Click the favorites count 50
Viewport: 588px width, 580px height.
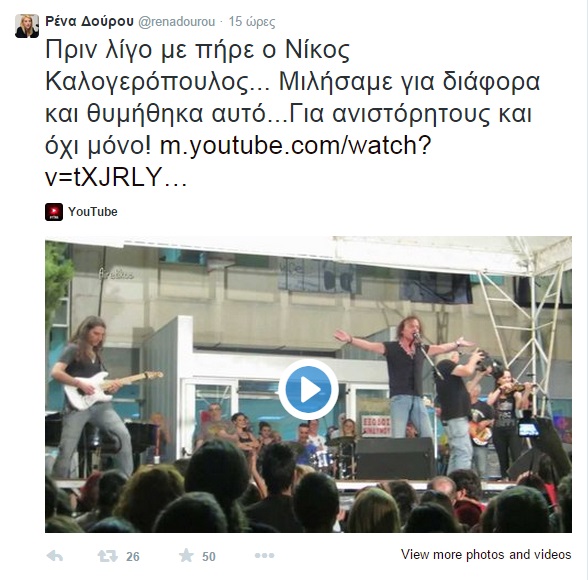coord(209,557)
